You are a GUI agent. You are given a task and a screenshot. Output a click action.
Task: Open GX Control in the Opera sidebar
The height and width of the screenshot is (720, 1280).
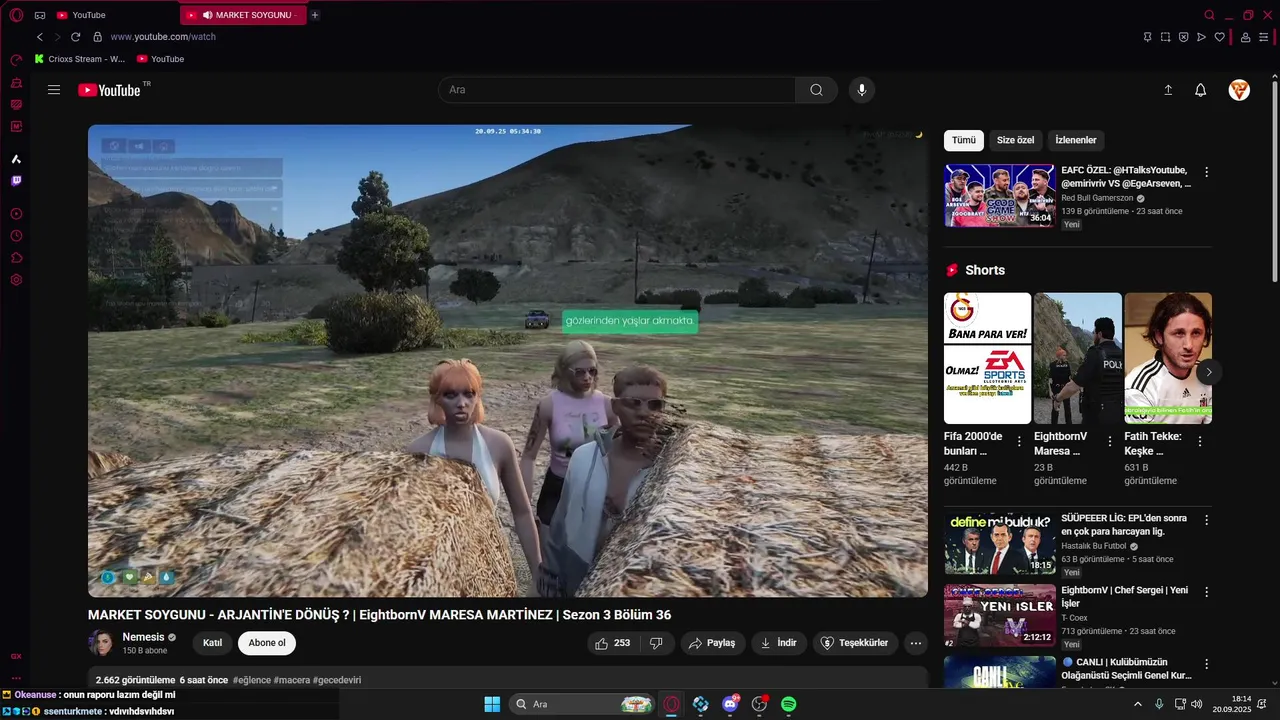point(16,60)
